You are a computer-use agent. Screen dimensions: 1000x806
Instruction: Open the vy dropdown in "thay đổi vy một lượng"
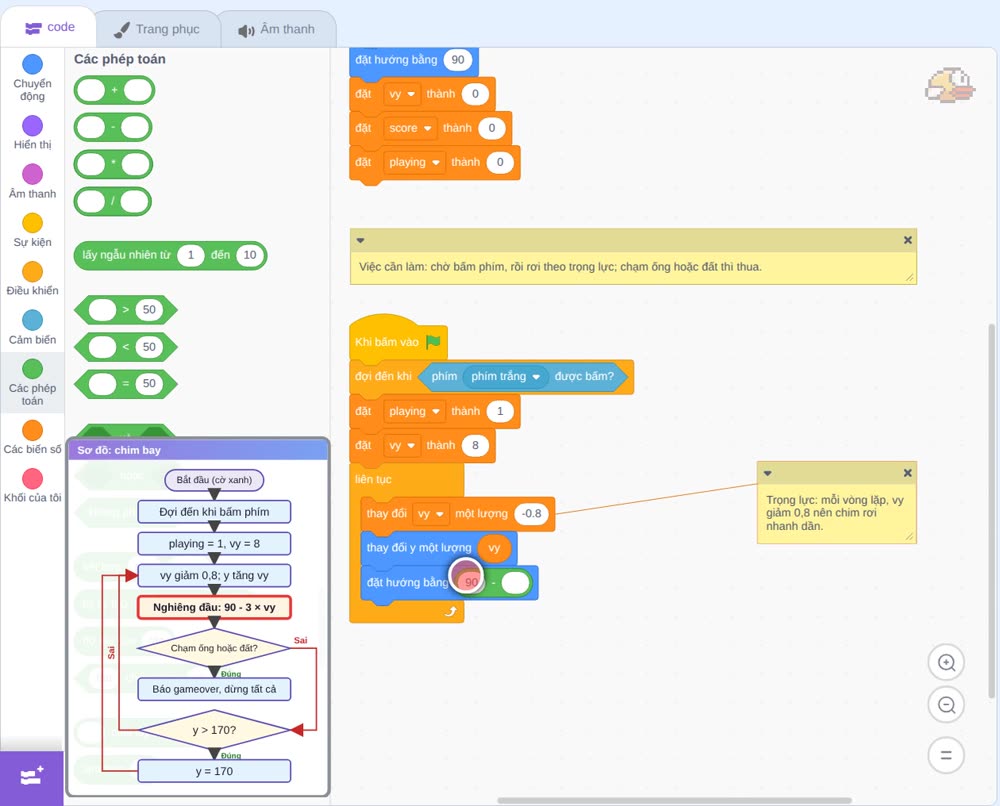tap(431, 514)
